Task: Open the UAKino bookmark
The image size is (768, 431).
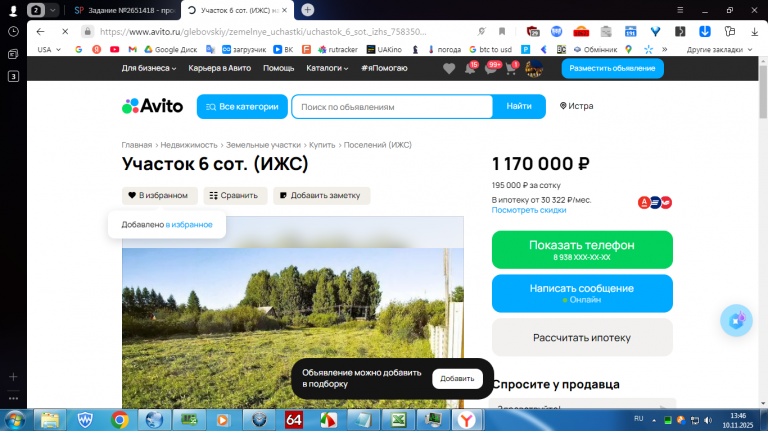Action: click(x=384, y=49)
